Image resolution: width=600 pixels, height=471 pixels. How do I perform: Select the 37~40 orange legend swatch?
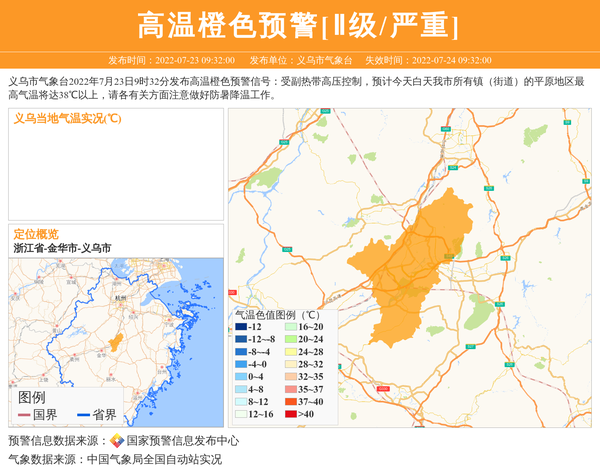tap(289, 402)
